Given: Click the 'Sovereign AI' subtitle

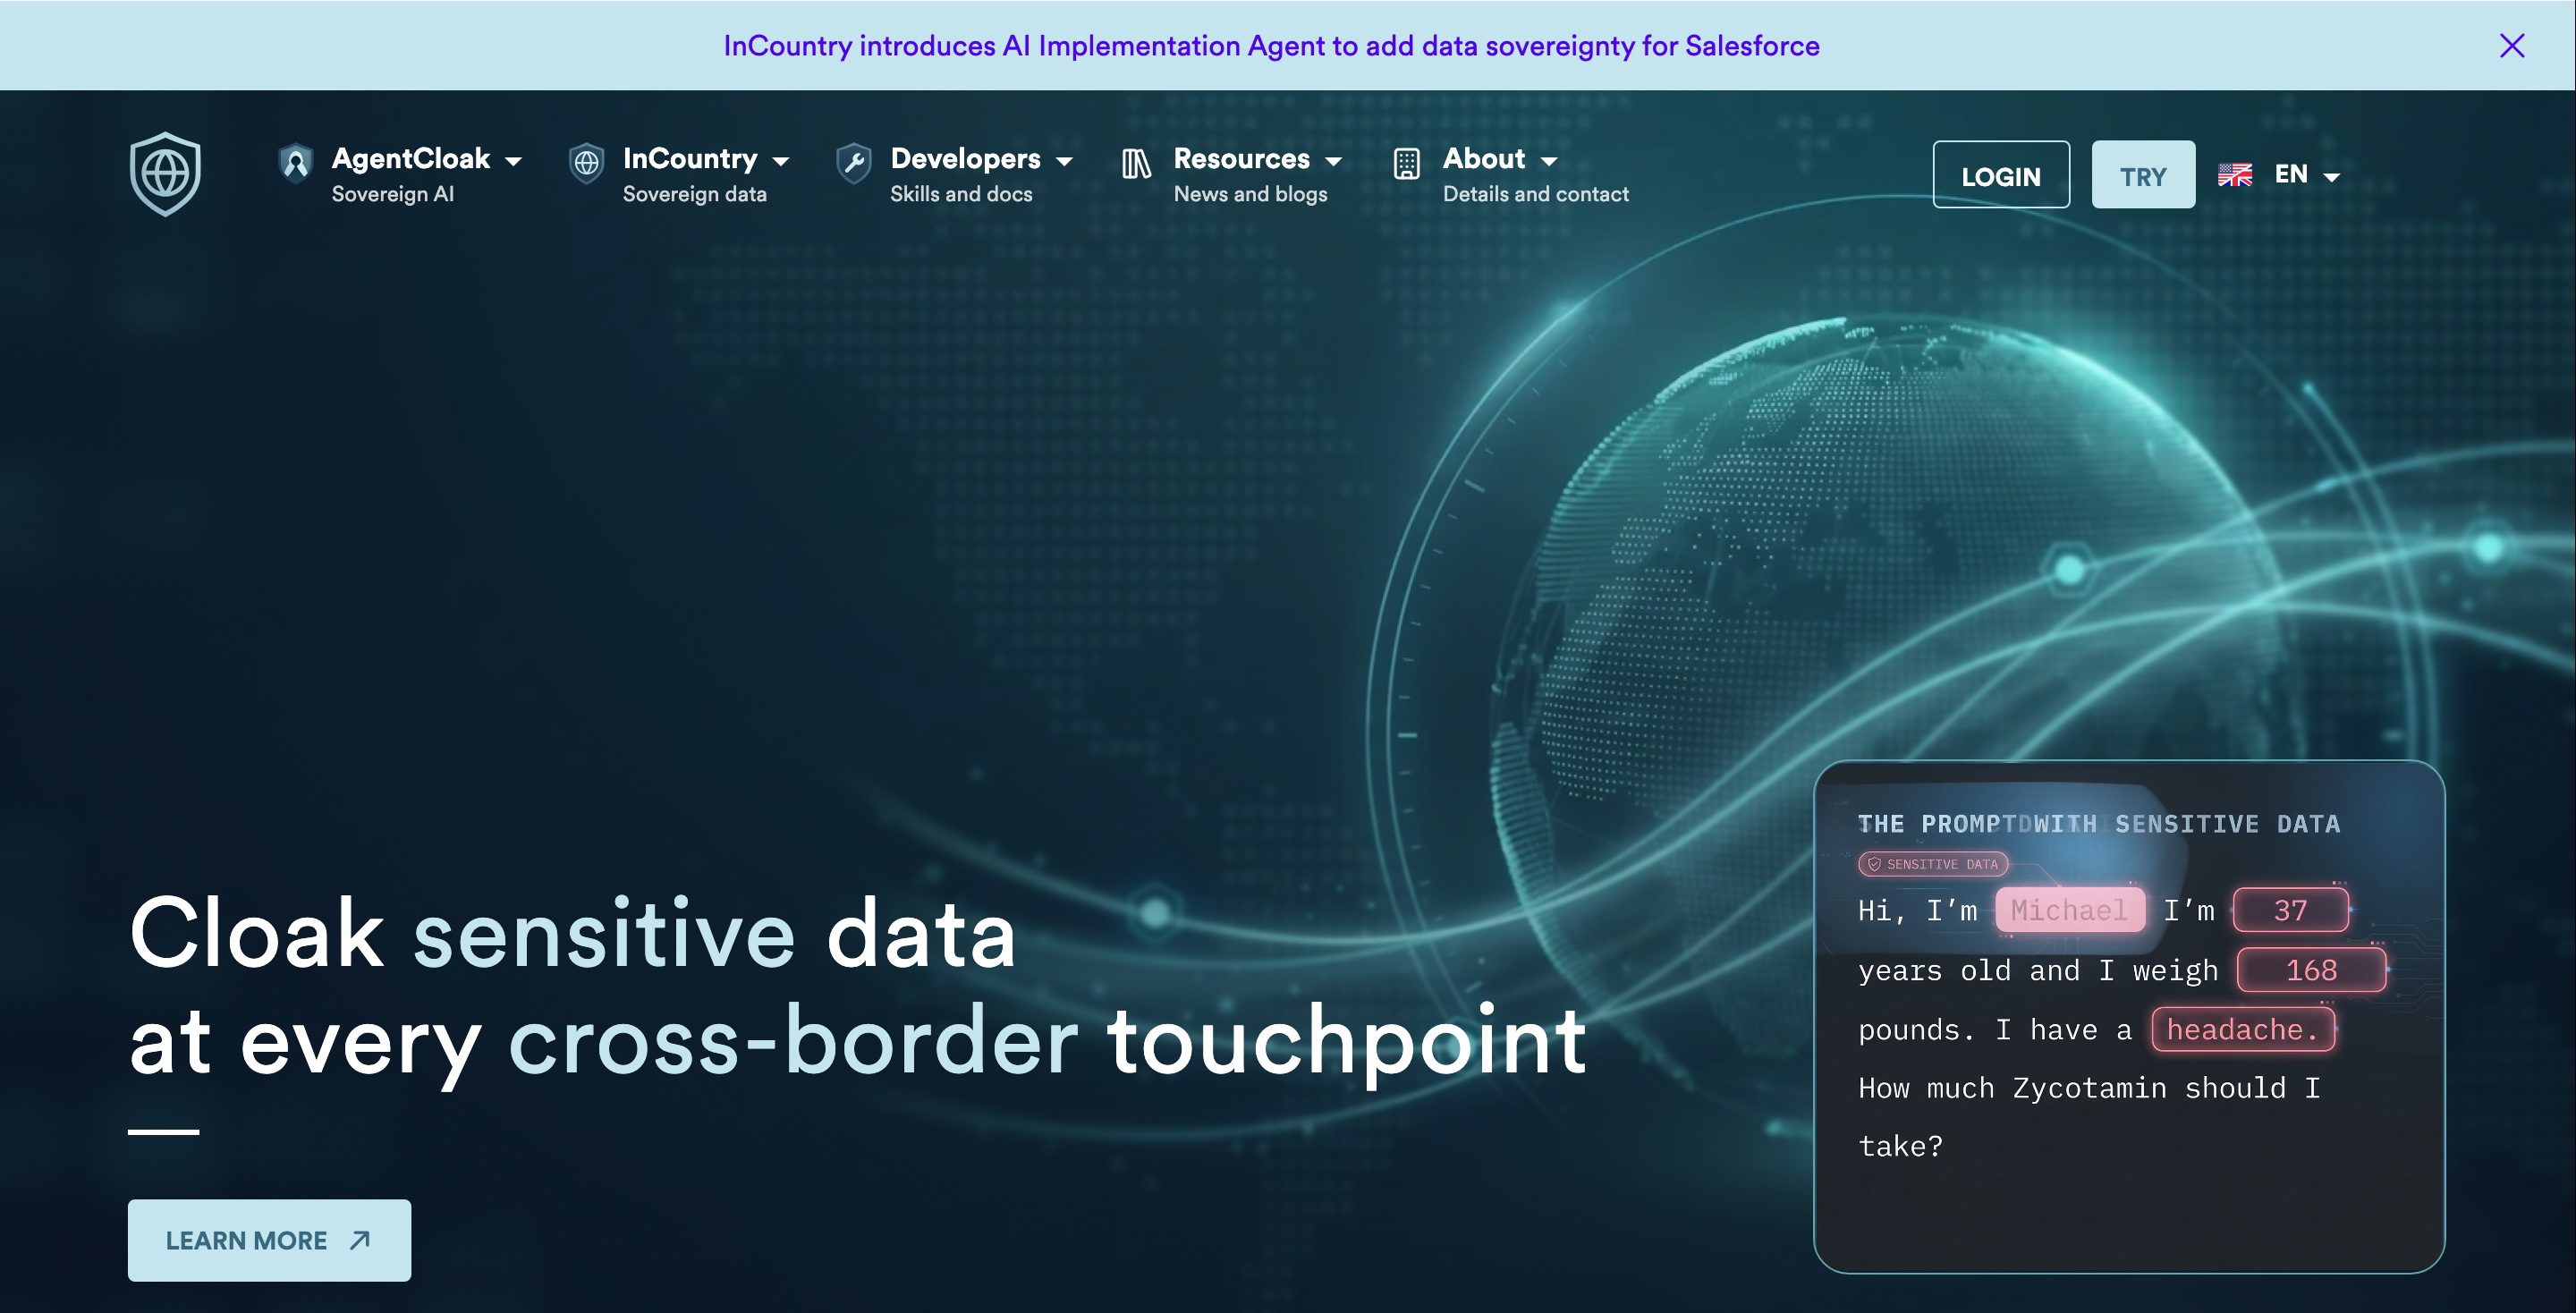Looking at the screenshot, I should [x=393, y=194].
